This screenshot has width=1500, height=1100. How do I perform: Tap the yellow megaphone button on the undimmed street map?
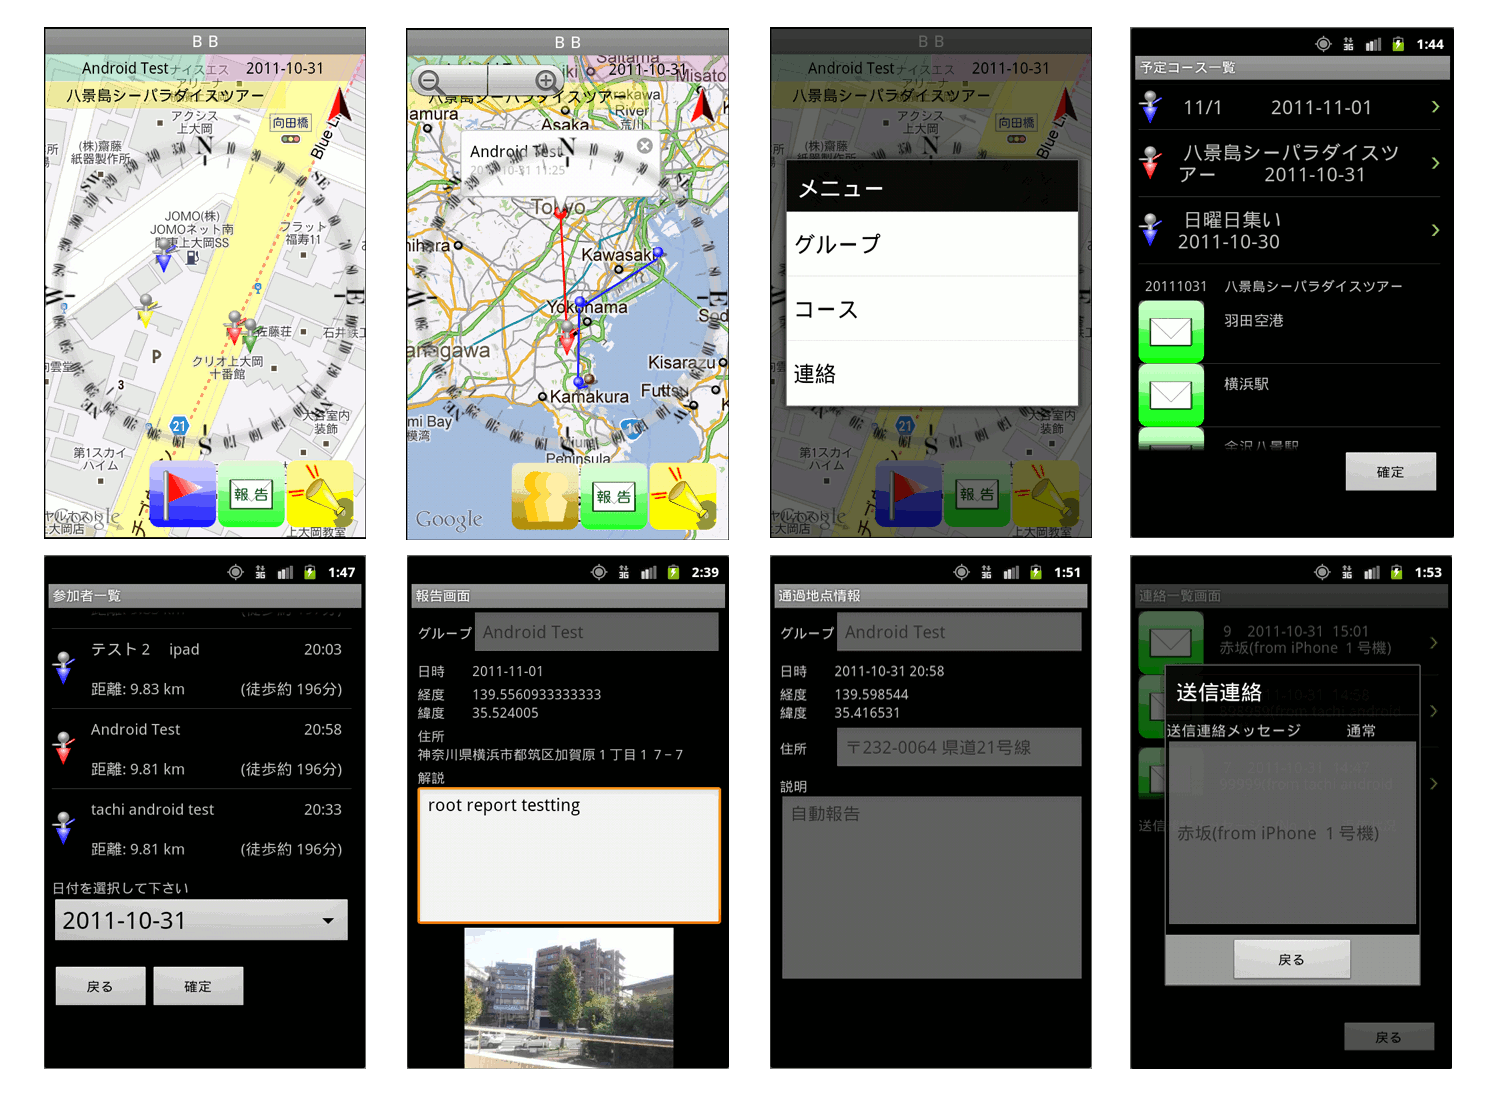tap(320, 493)
